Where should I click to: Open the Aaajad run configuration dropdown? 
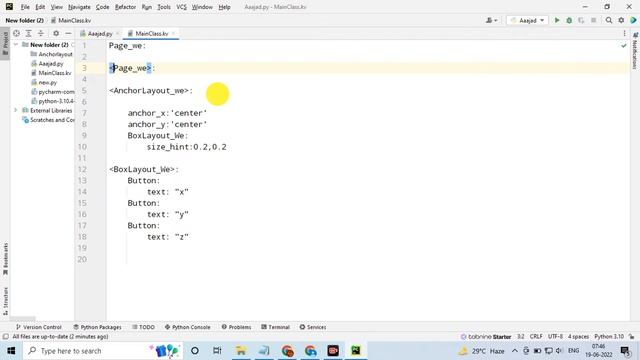pyautogui.click(x=527, y=20)
